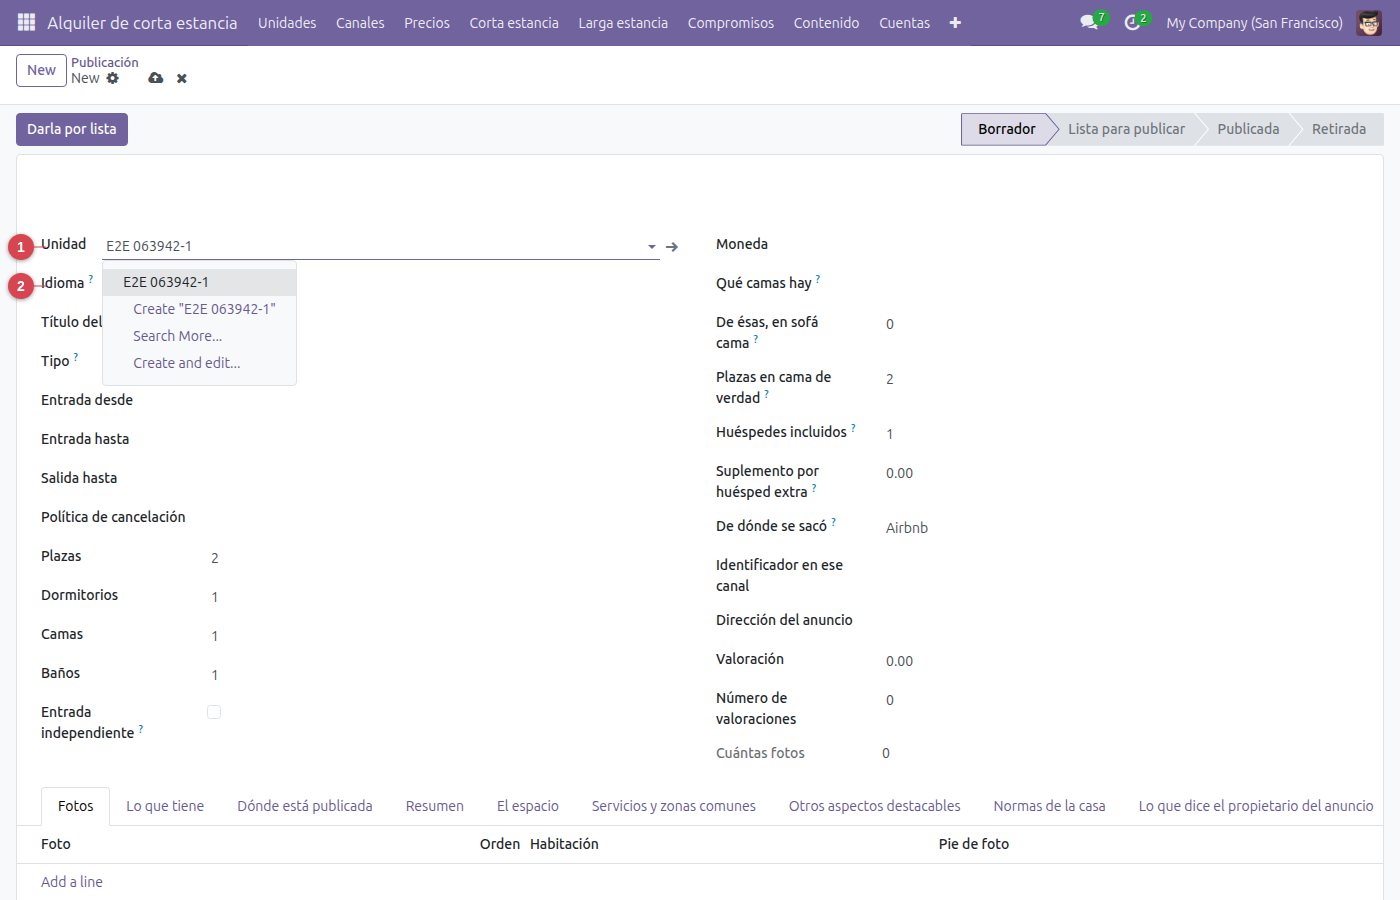The width and height of the screenshot is (1400, 900).
Task: Open the apps grid home menu
Action: [x=26, y=22]
